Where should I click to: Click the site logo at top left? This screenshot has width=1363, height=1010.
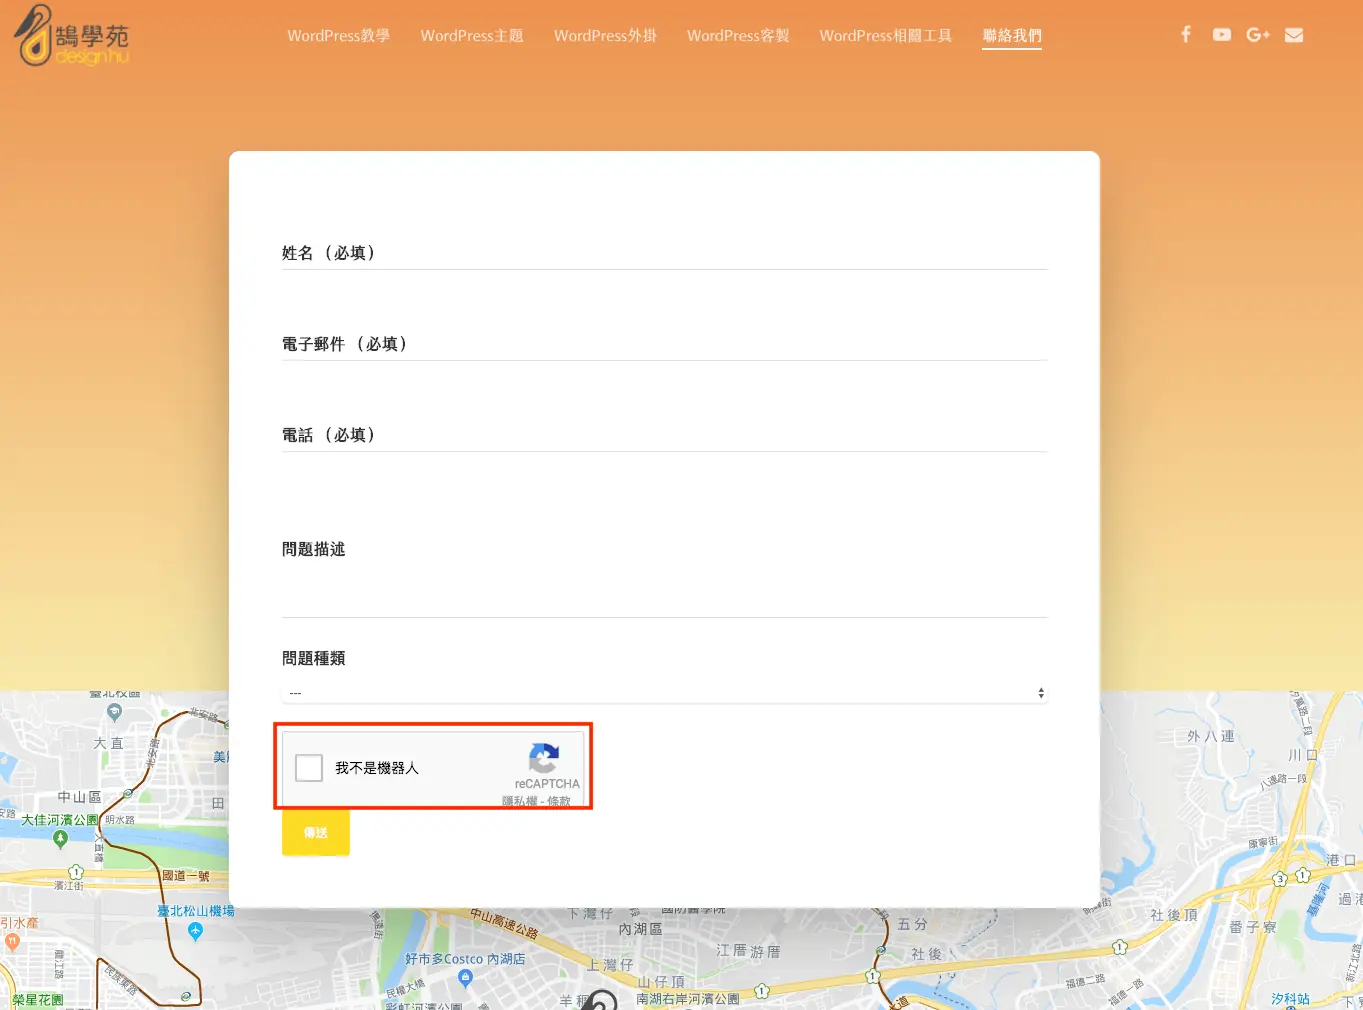click(x=71, y=36)
